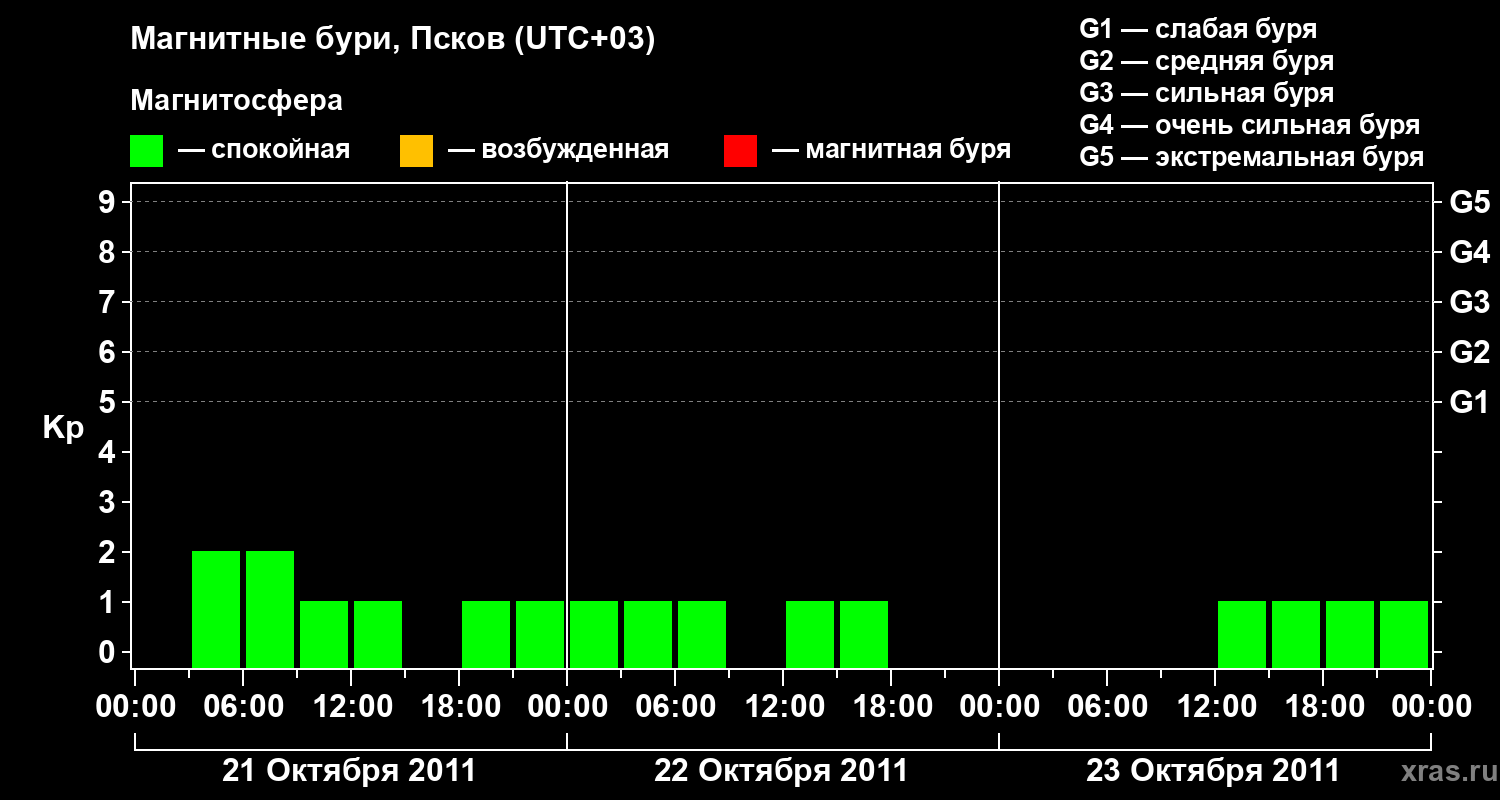Screen dimensions: 1500x800
Task: Click the bar starting at 12:00 on 21 October
Action: pos(378,634)
